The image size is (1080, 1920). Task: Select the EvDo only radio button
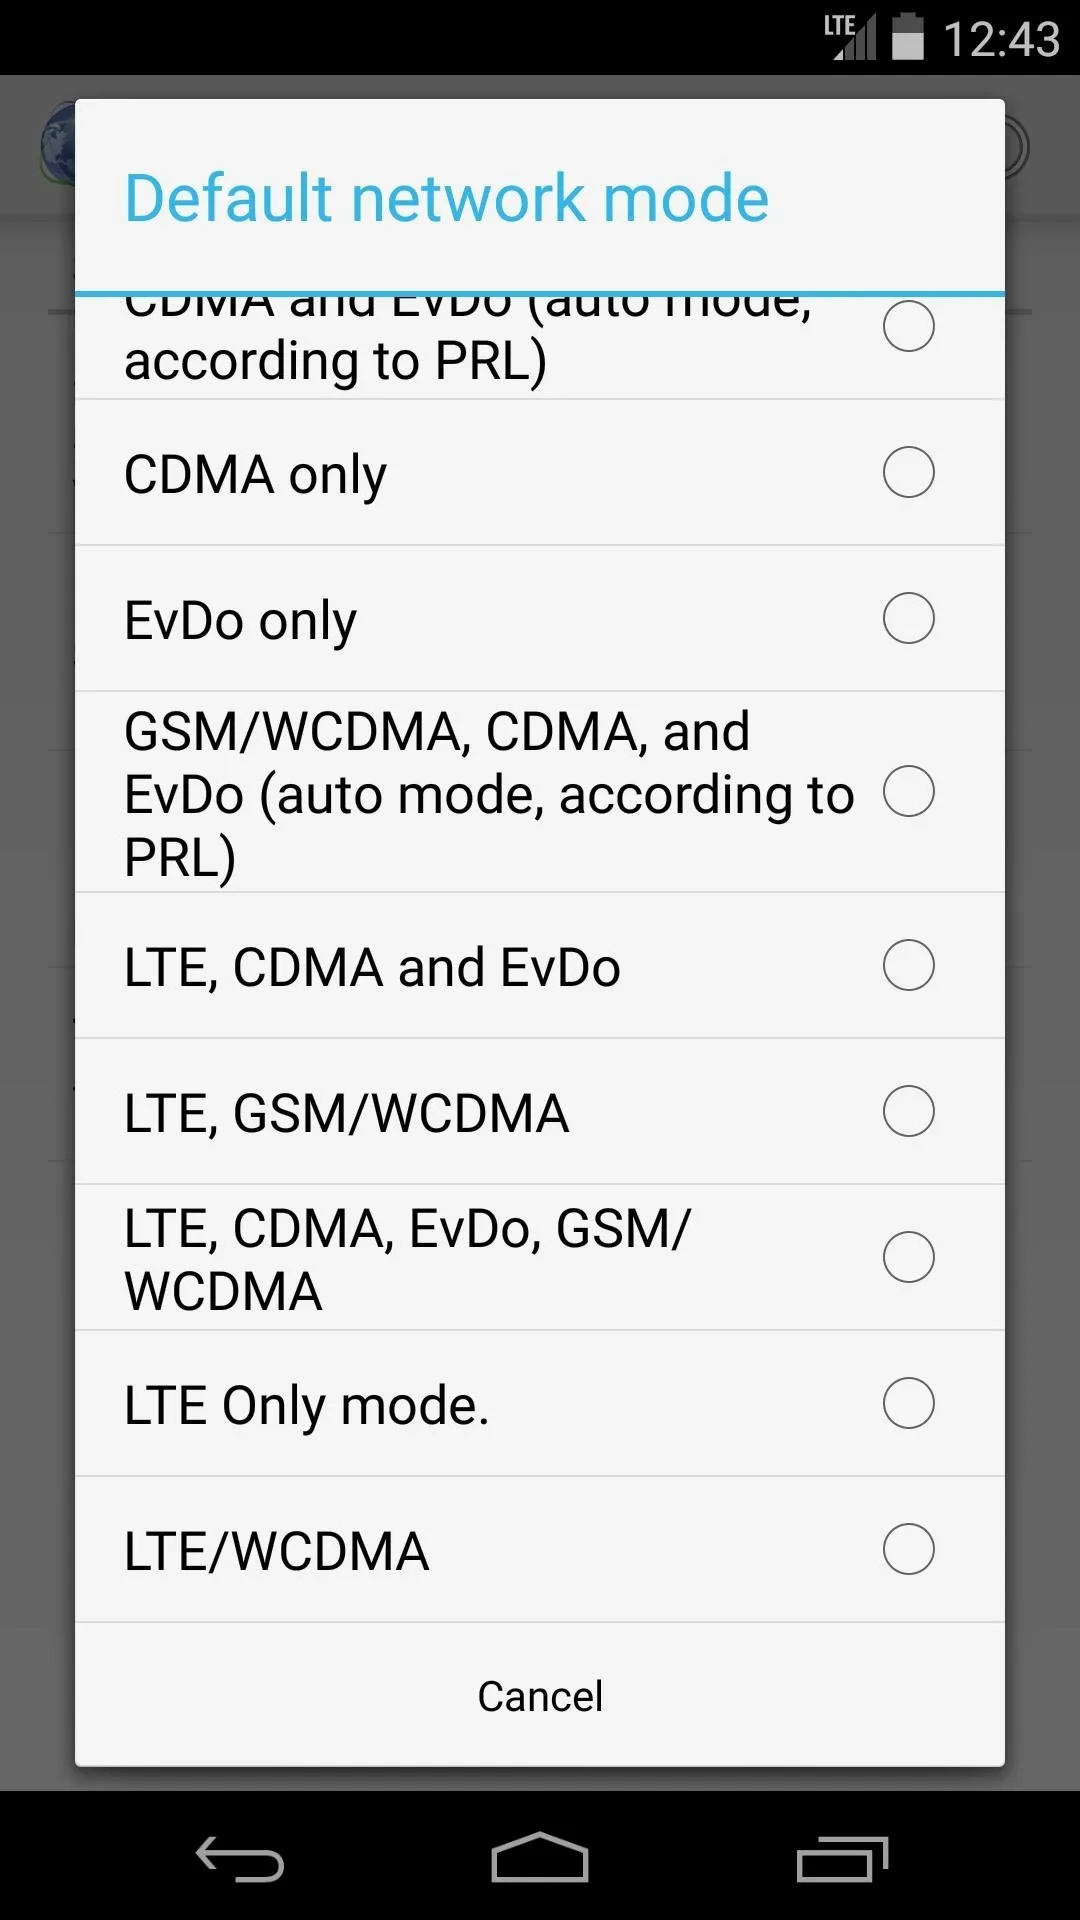[x=909, y=618]
